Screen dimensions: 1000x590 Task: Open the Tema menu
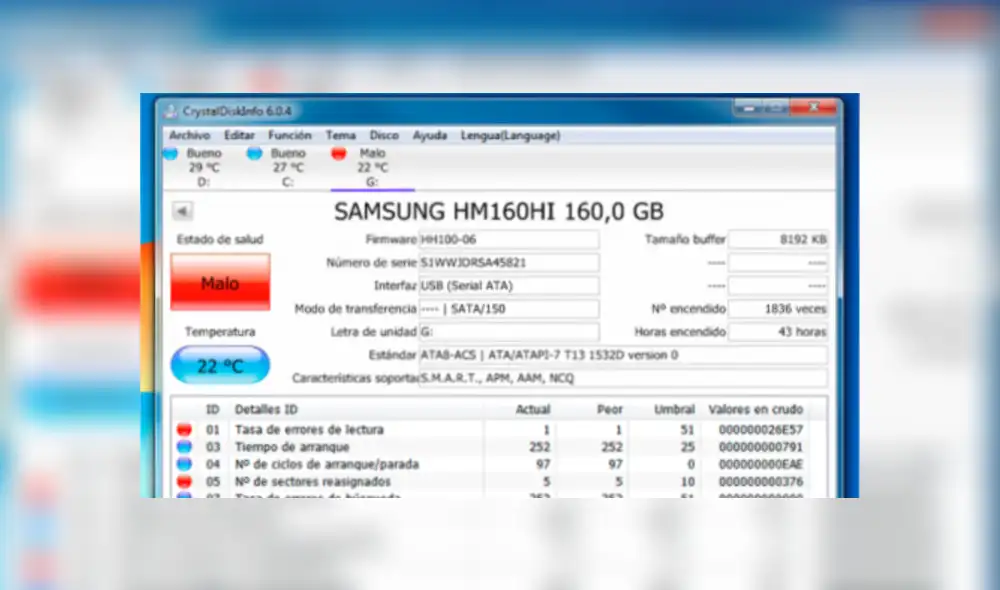(x=340, y=135)
